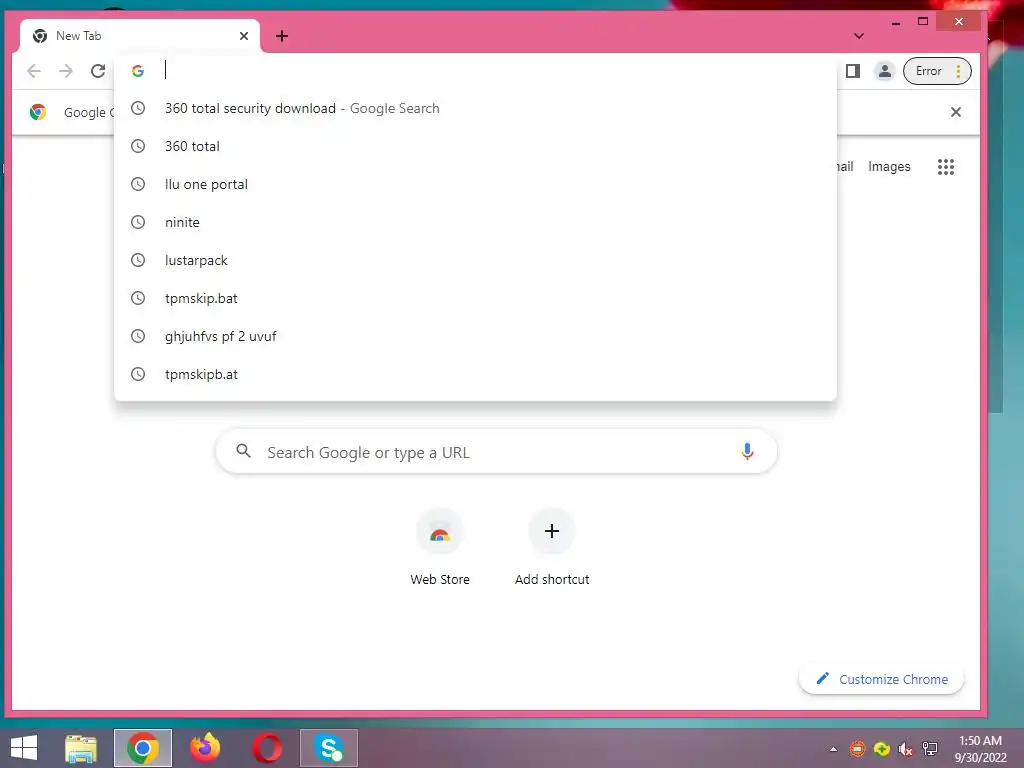Viewport: 1024px width, 768px height.
Task: Click the magnifier icon in search box
Action: 244,451
